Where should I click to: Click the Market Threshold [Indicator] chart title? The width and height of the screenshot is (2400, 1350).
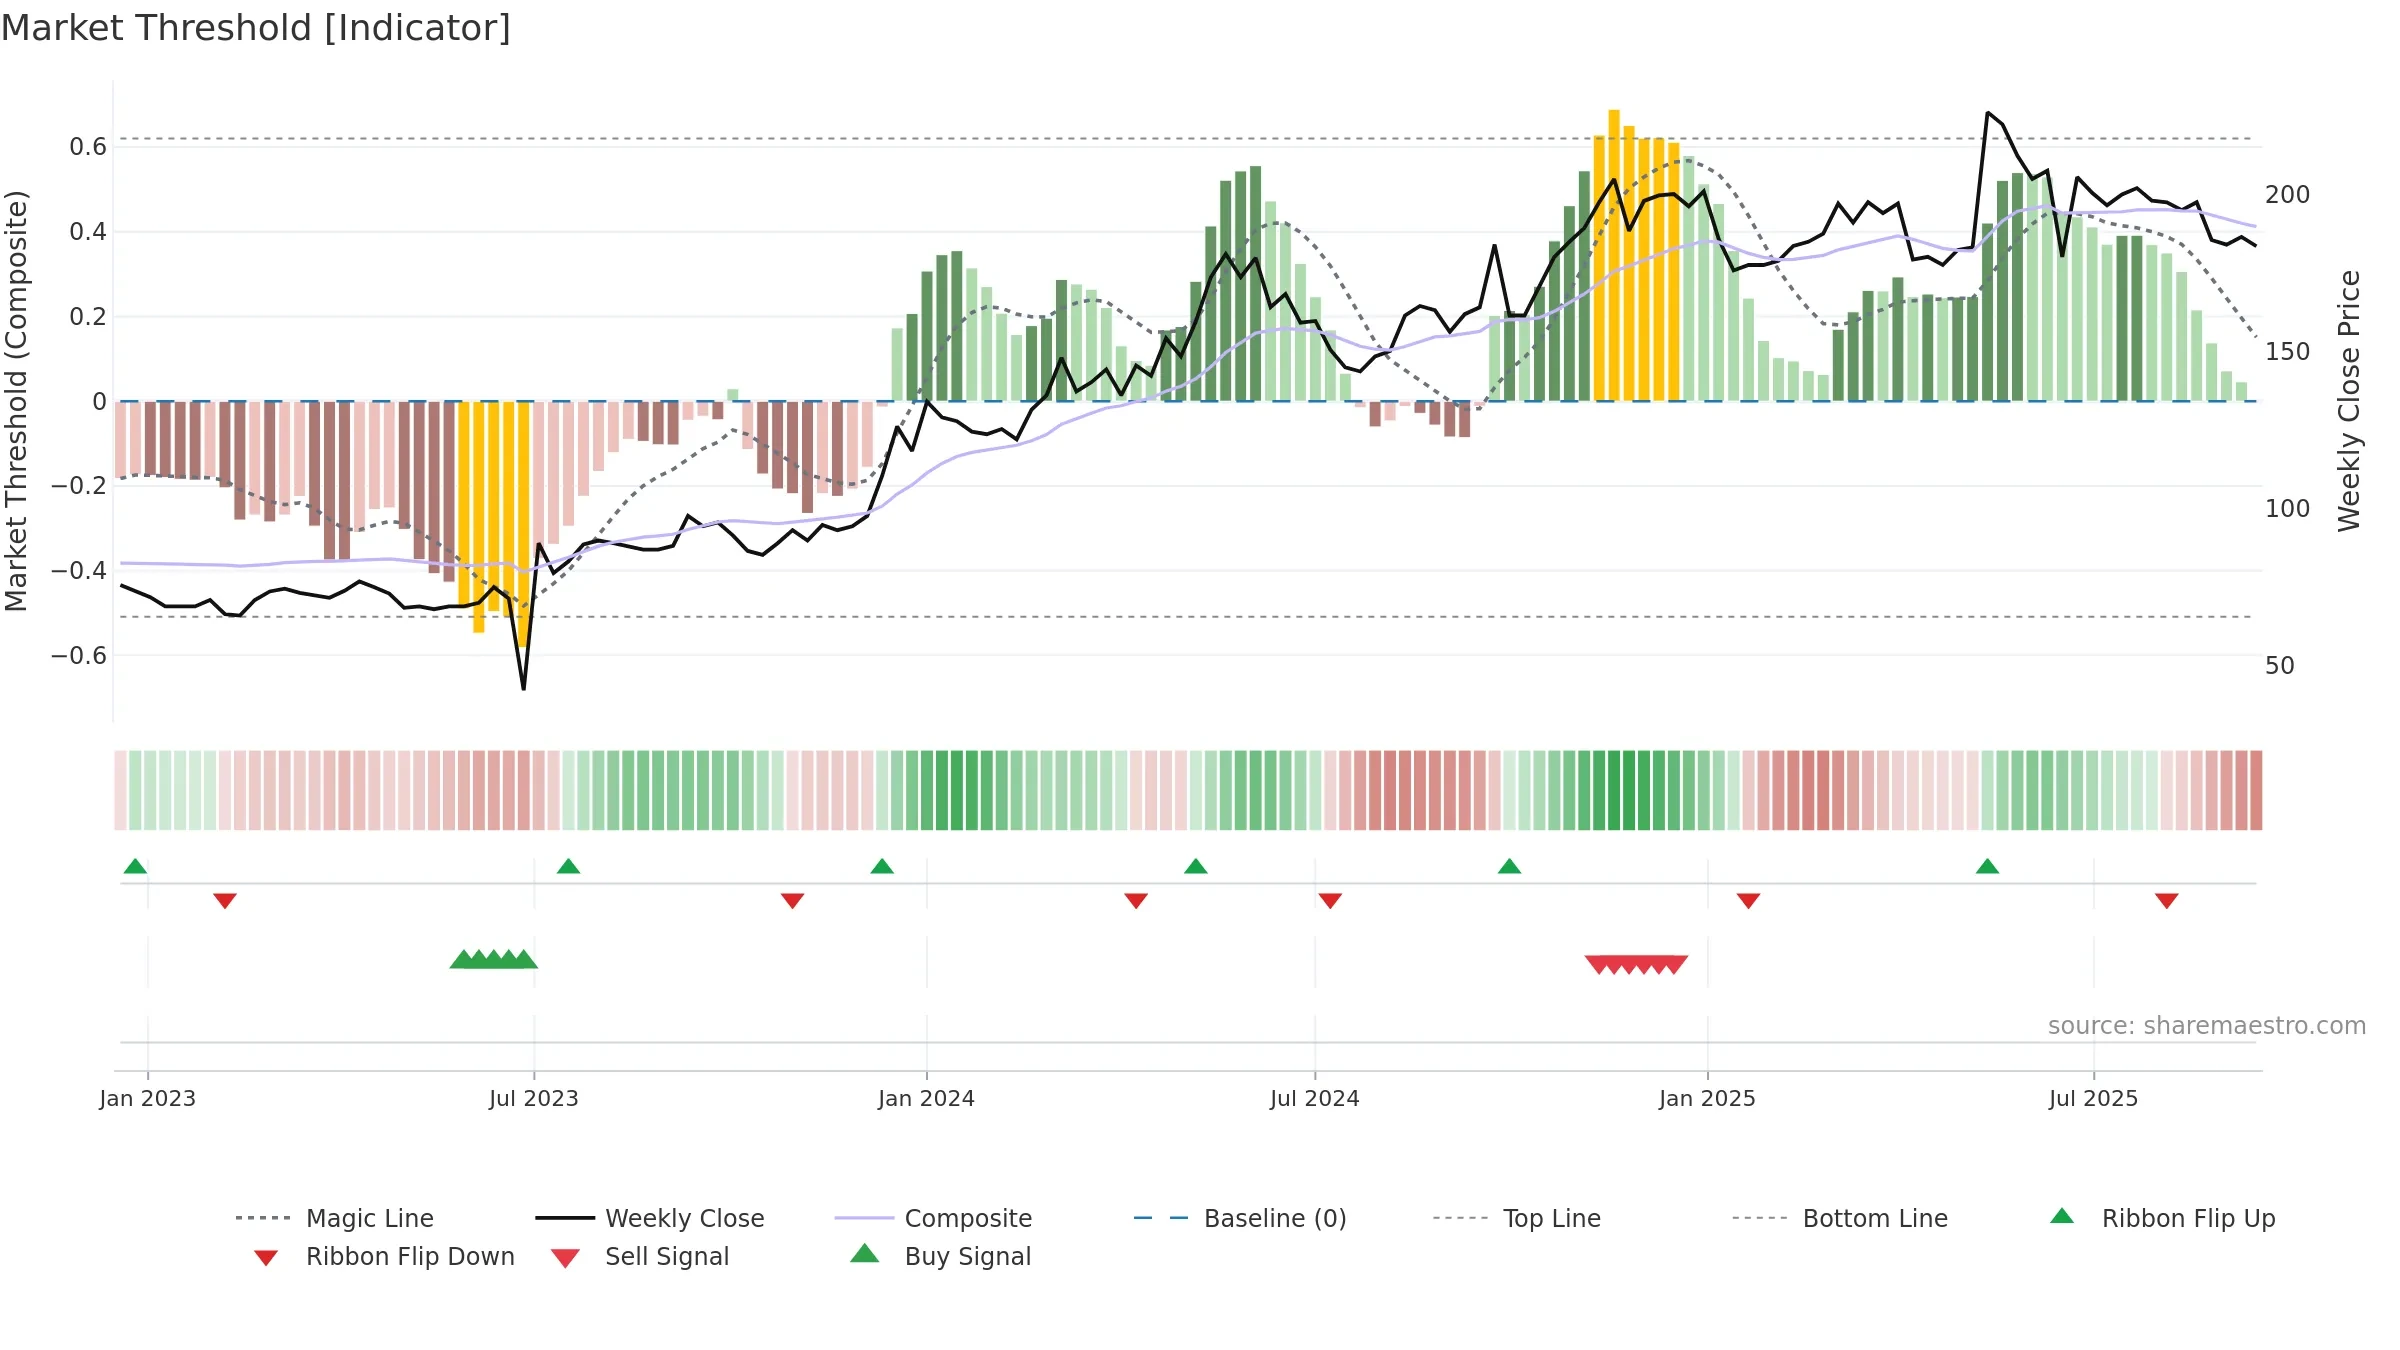(256, 28)
